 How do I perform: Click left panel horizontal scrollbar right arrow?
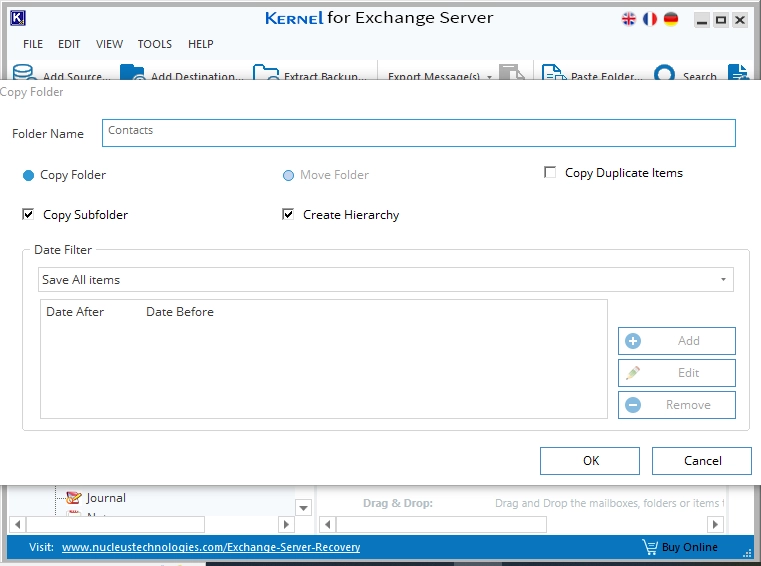point(286,524)
